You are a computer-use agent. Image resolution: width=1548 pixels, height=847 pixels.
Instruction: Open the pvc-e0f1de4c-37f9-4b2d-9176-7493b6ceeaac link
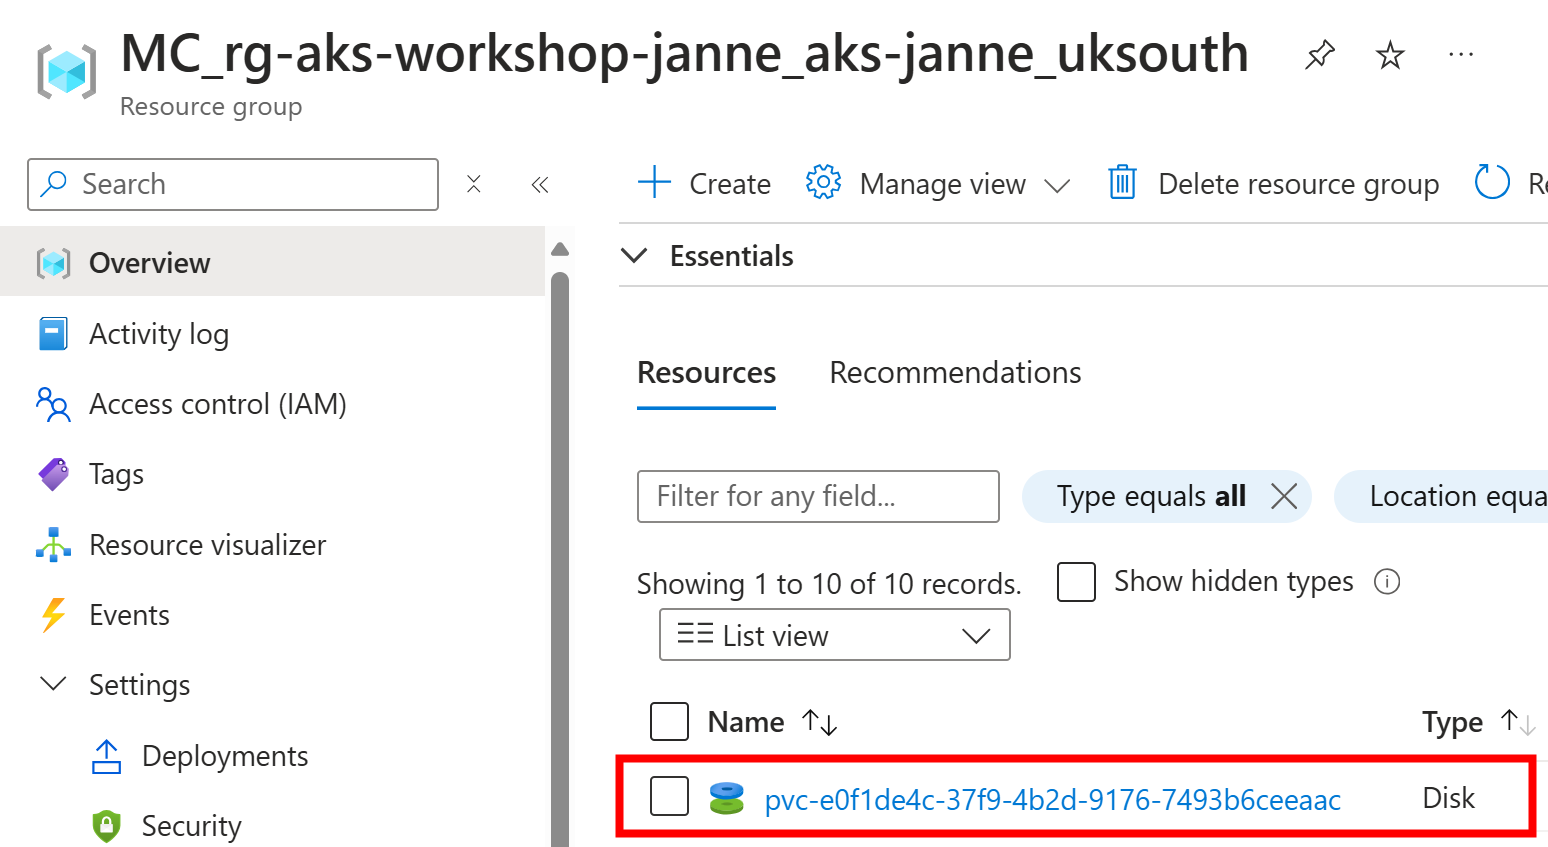tap(1053, 800)
